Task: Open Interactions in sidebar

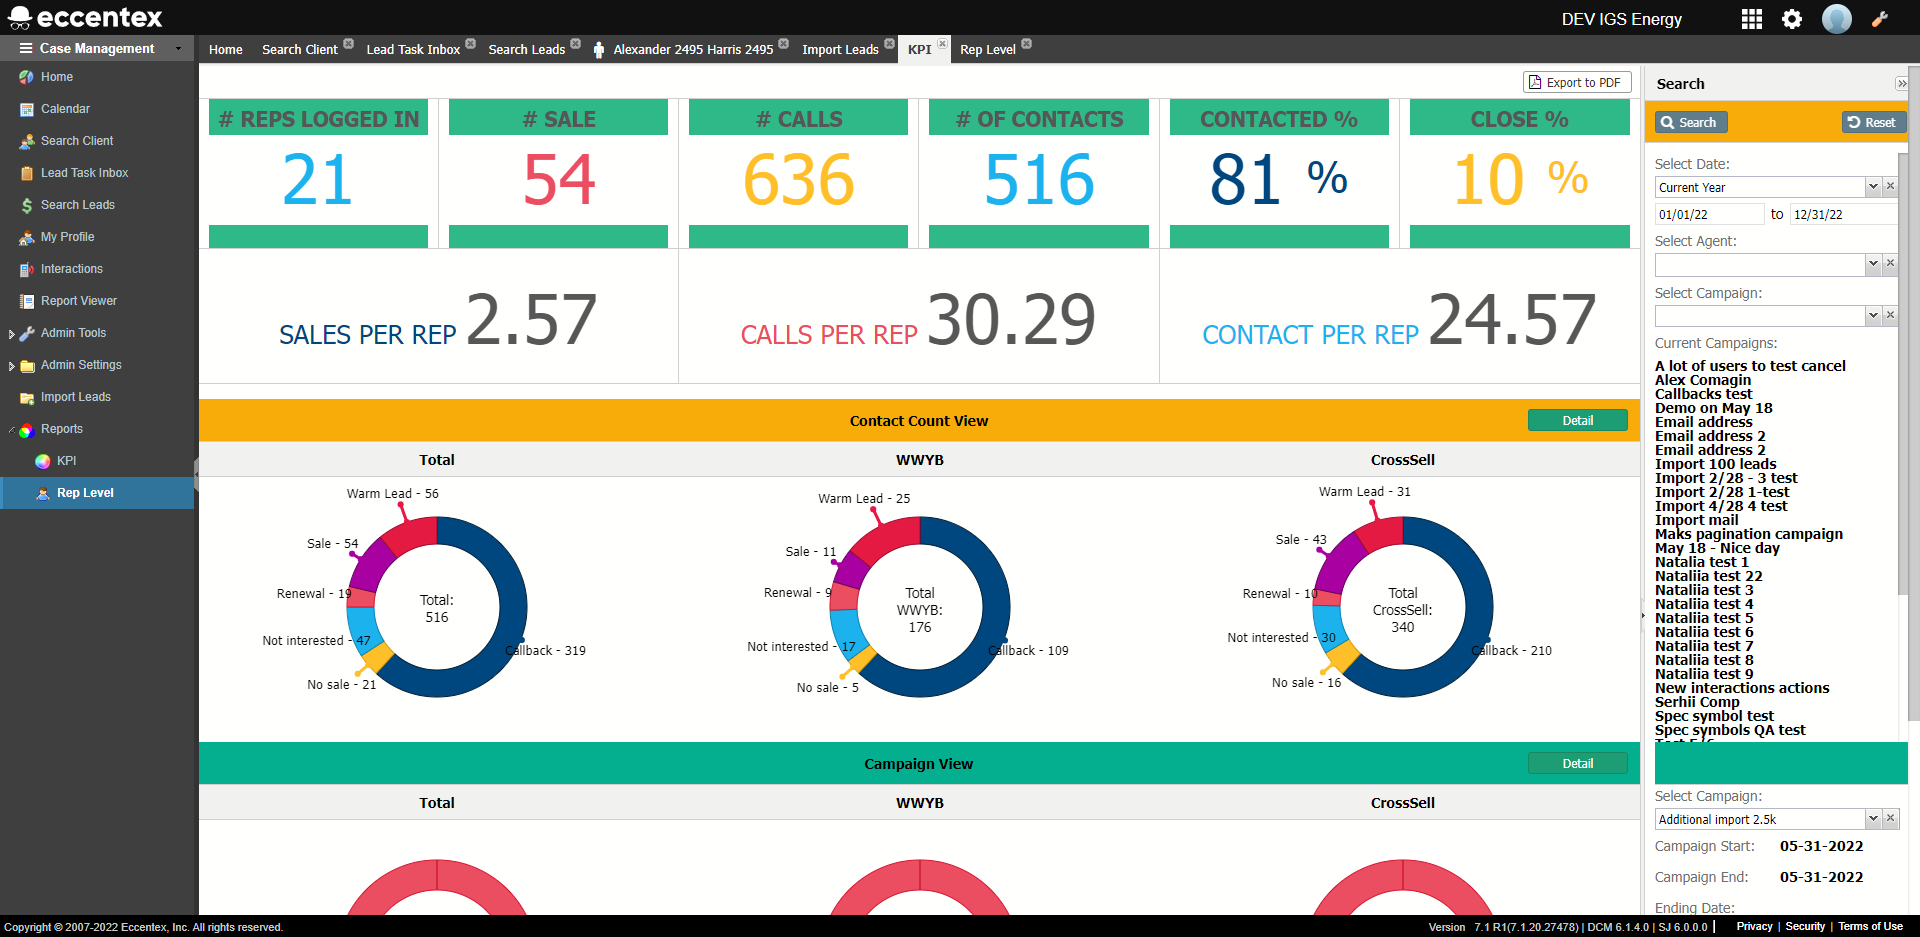Action: tap(71, 269)
